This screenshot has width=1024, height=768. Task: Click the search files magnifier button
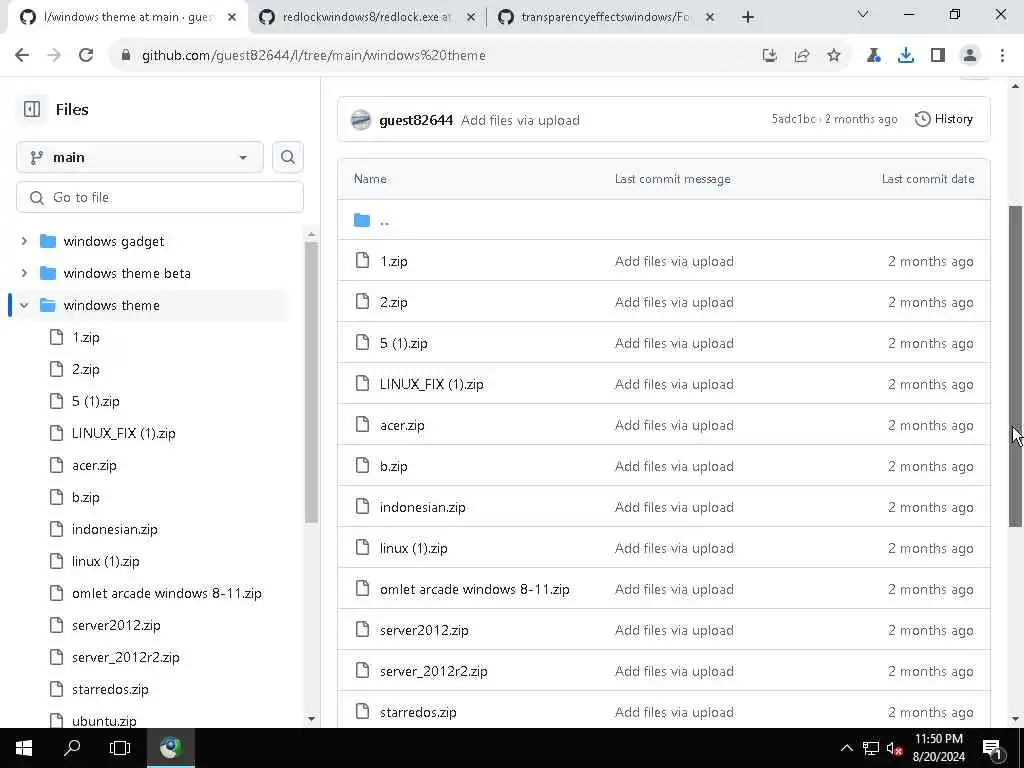pos(287,157)
